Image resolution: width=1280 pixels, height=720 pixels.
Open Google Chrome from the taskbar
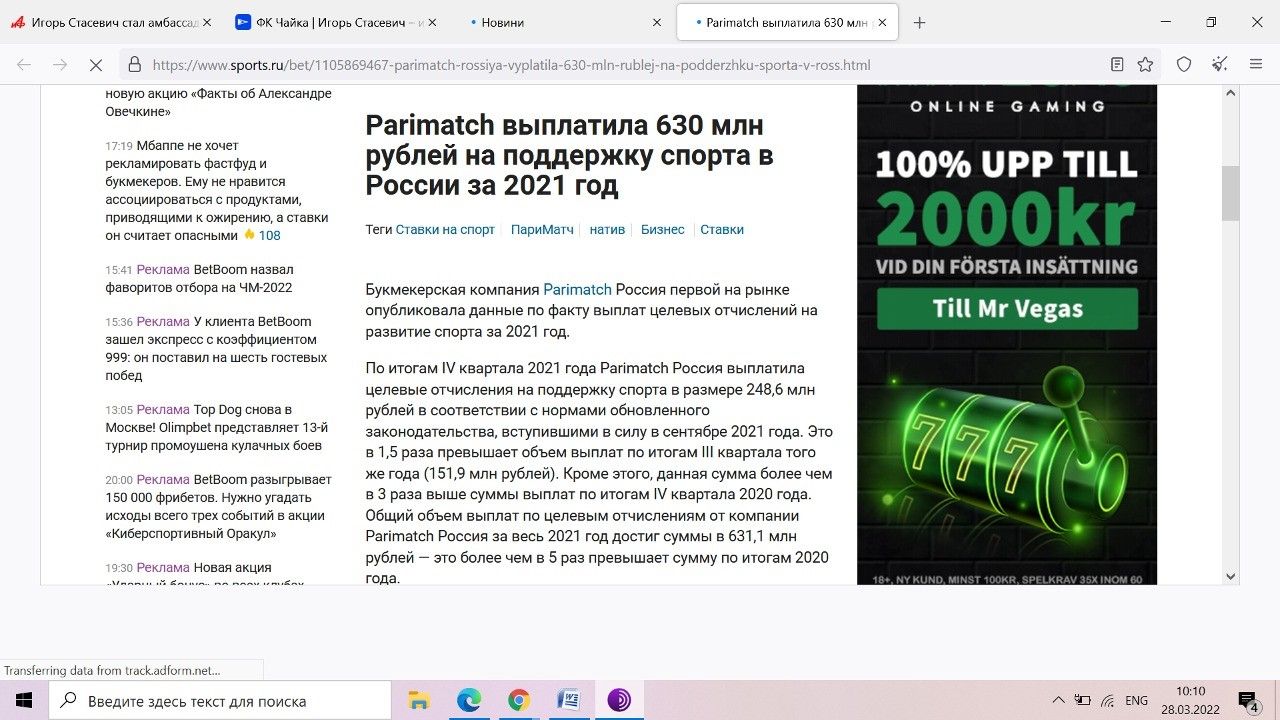tap(518, 699)
